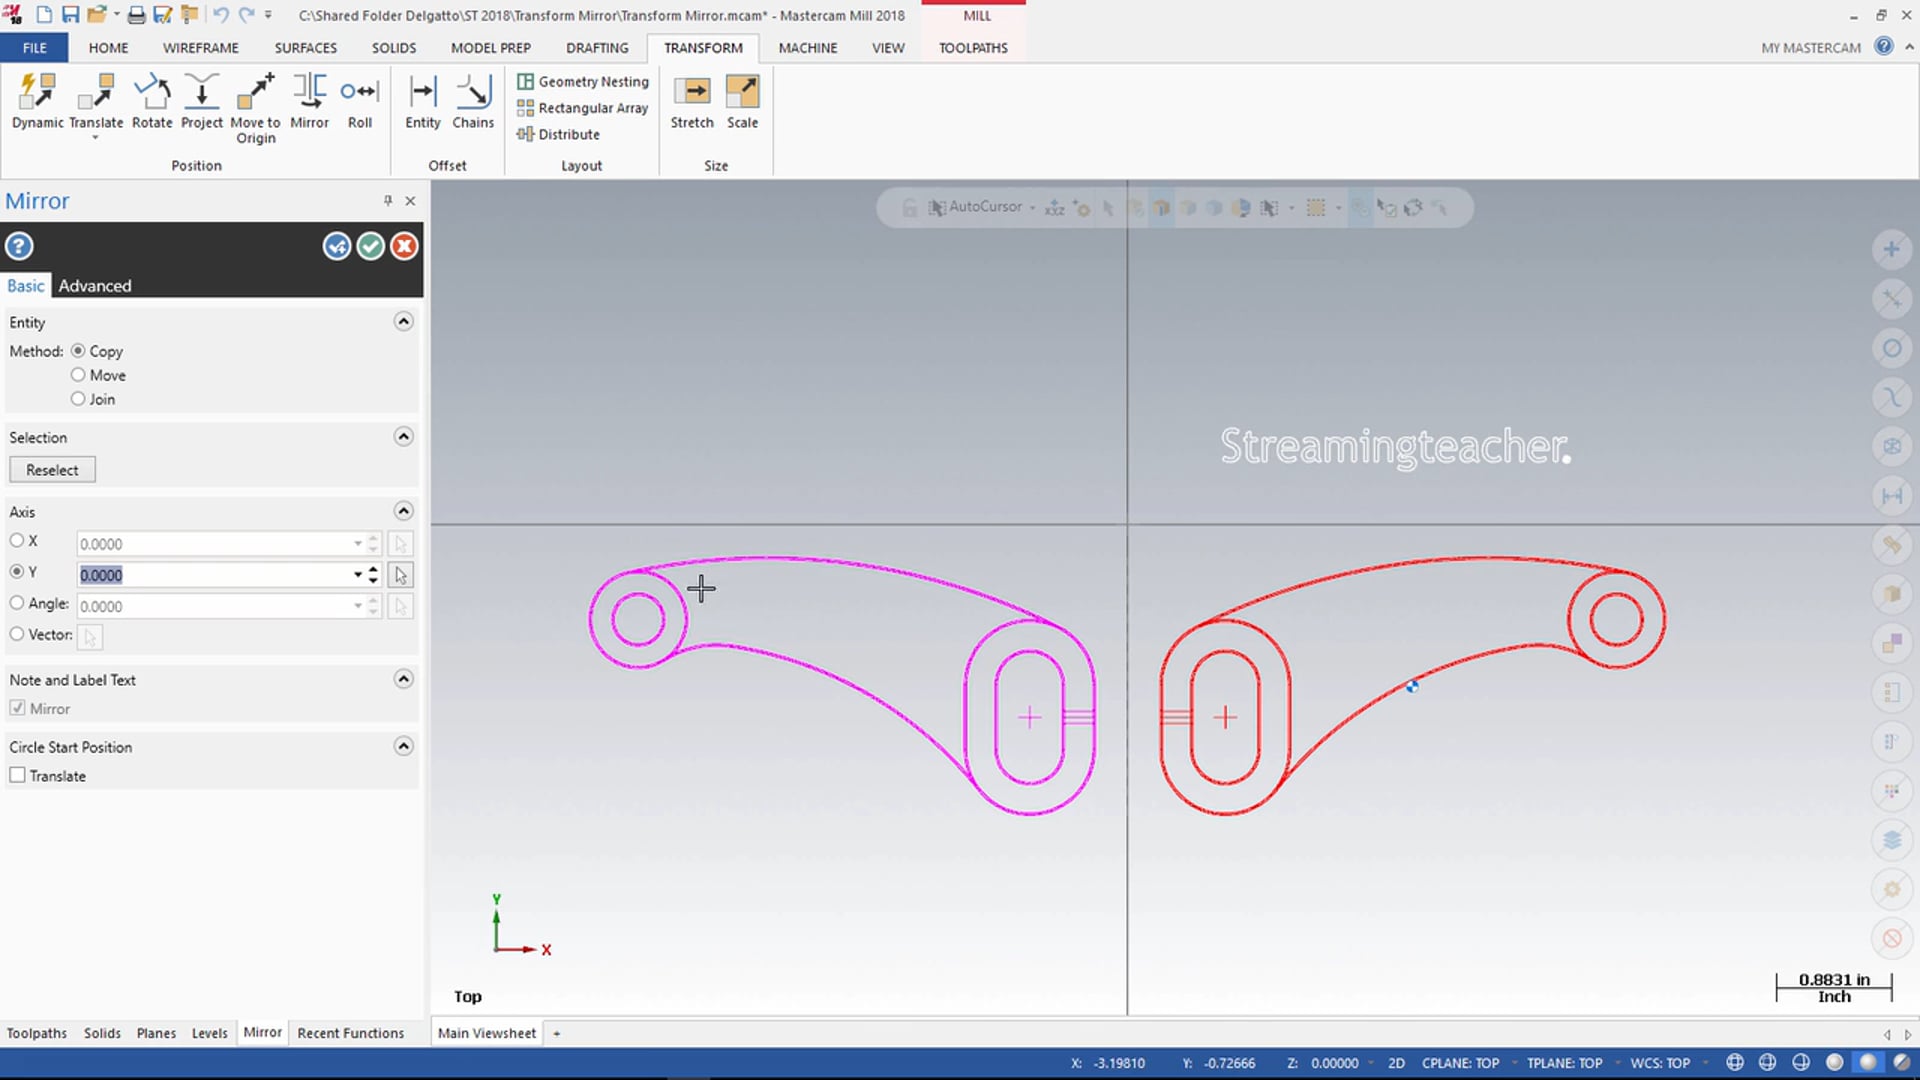Screen dimensions: 1920x1080
Task: Click Offset Chains tool
Action: (473, 101)
